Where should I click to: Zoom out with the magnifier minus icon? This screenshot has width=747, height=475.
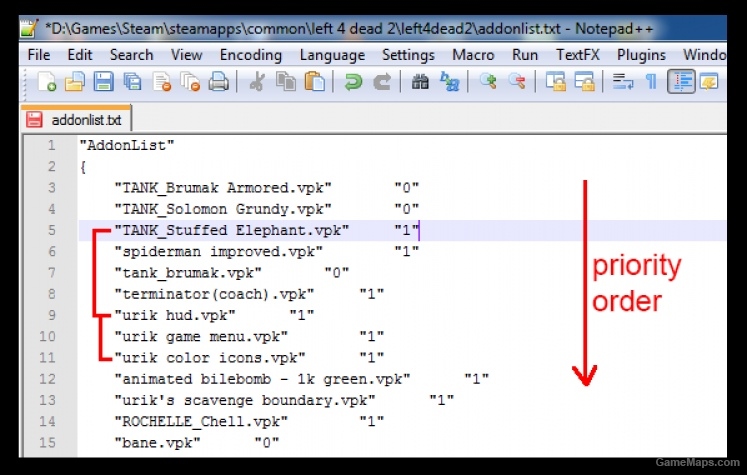point(517,81)
